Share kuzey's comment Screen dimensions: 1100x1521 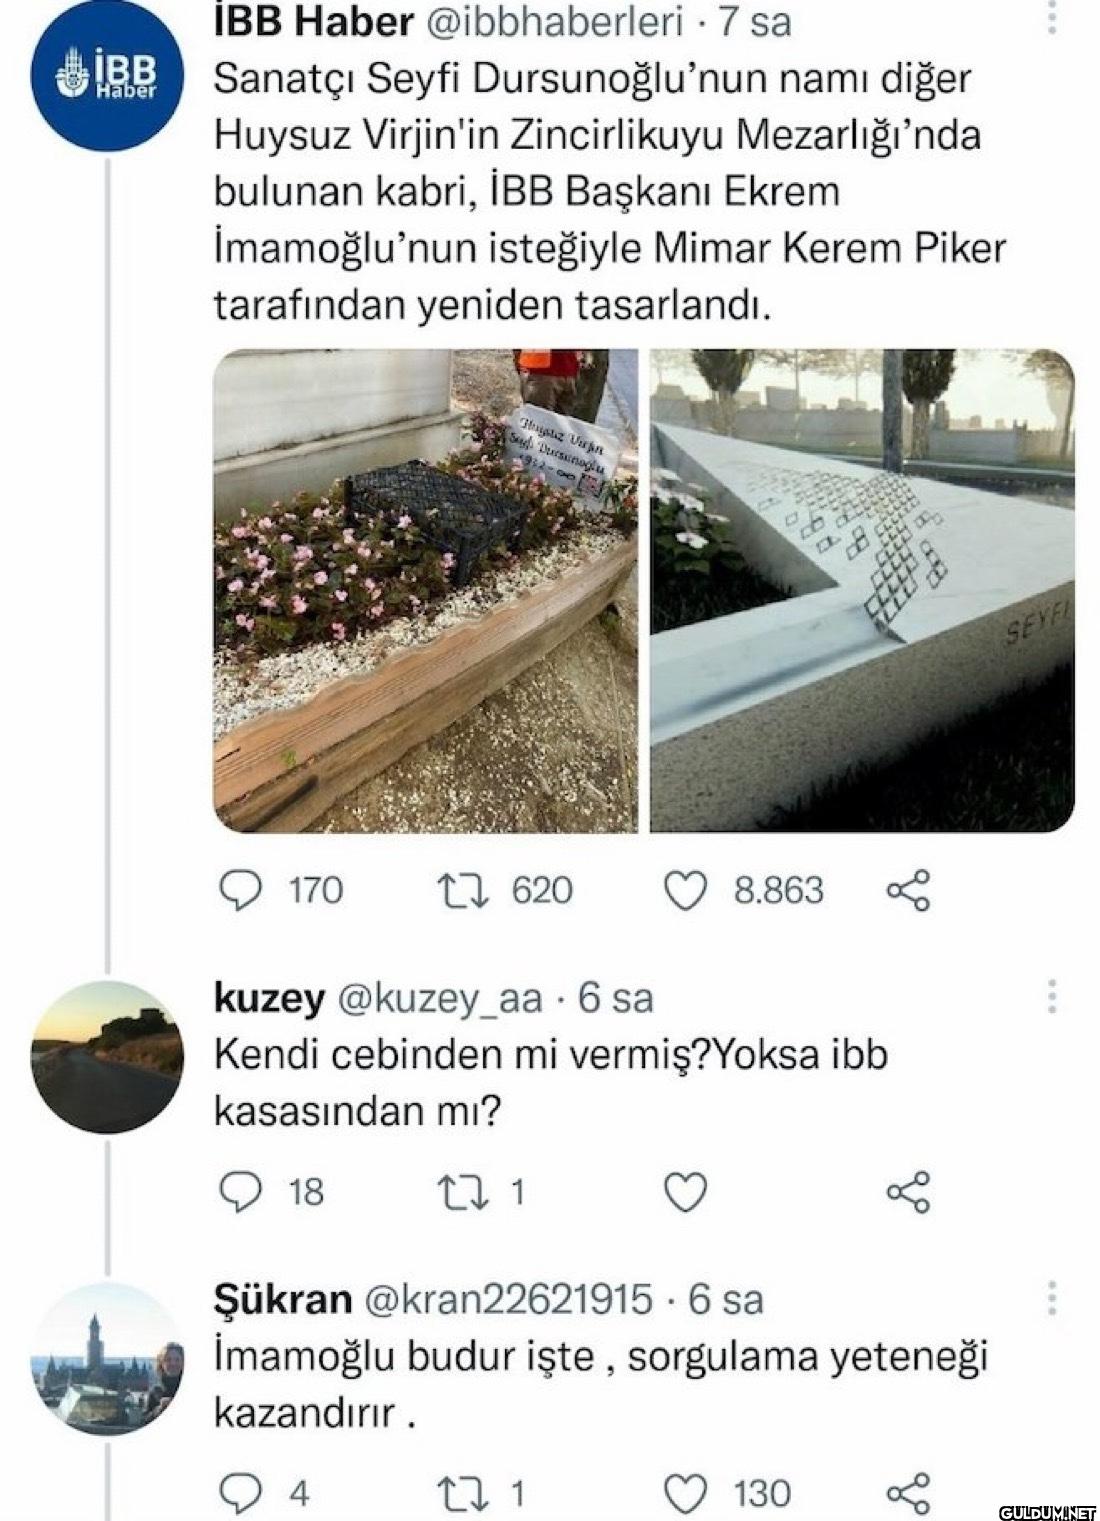coord(908,1191)
